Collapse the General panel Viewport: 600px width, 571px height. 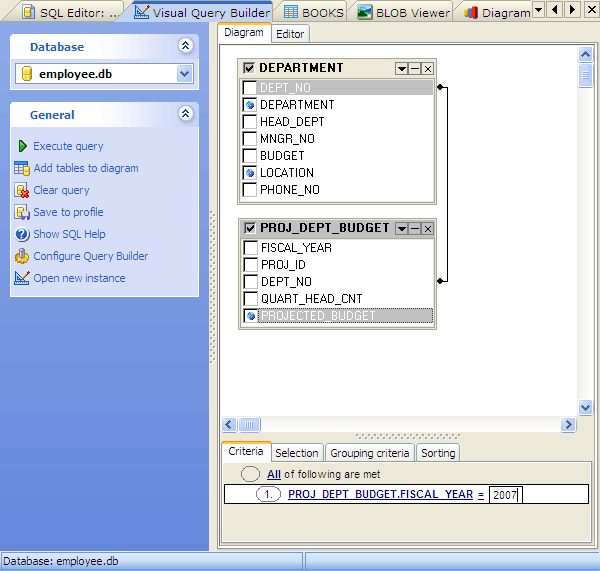(186, 114)
